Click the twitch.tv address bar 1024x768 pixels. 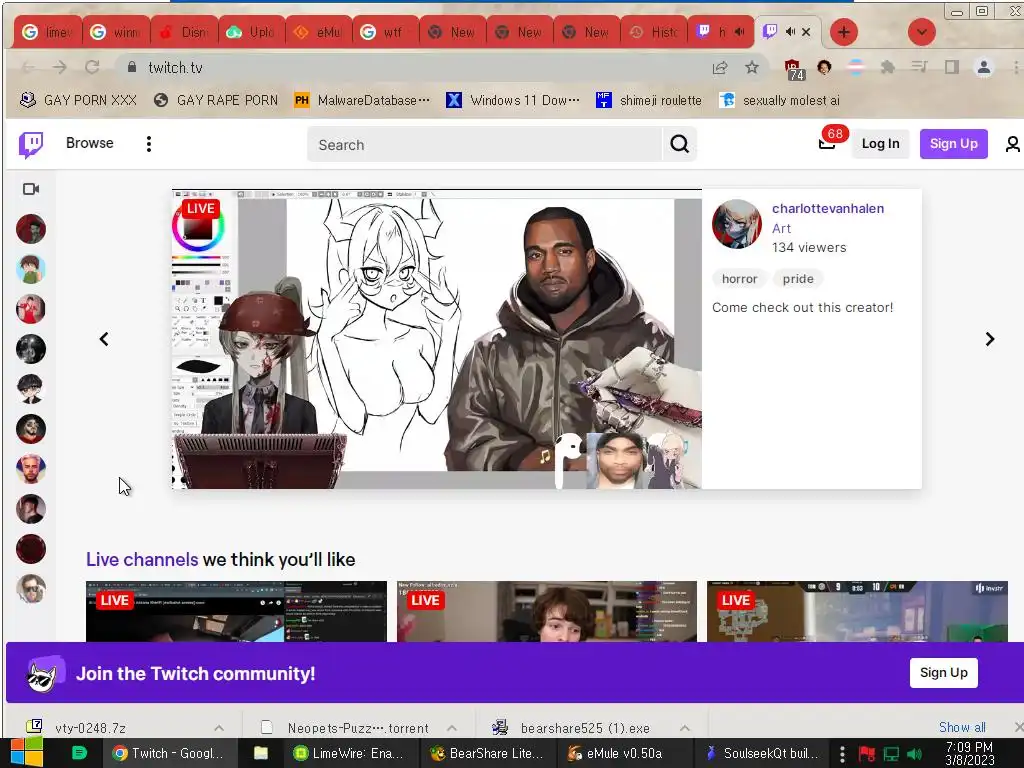click(418, 67)
